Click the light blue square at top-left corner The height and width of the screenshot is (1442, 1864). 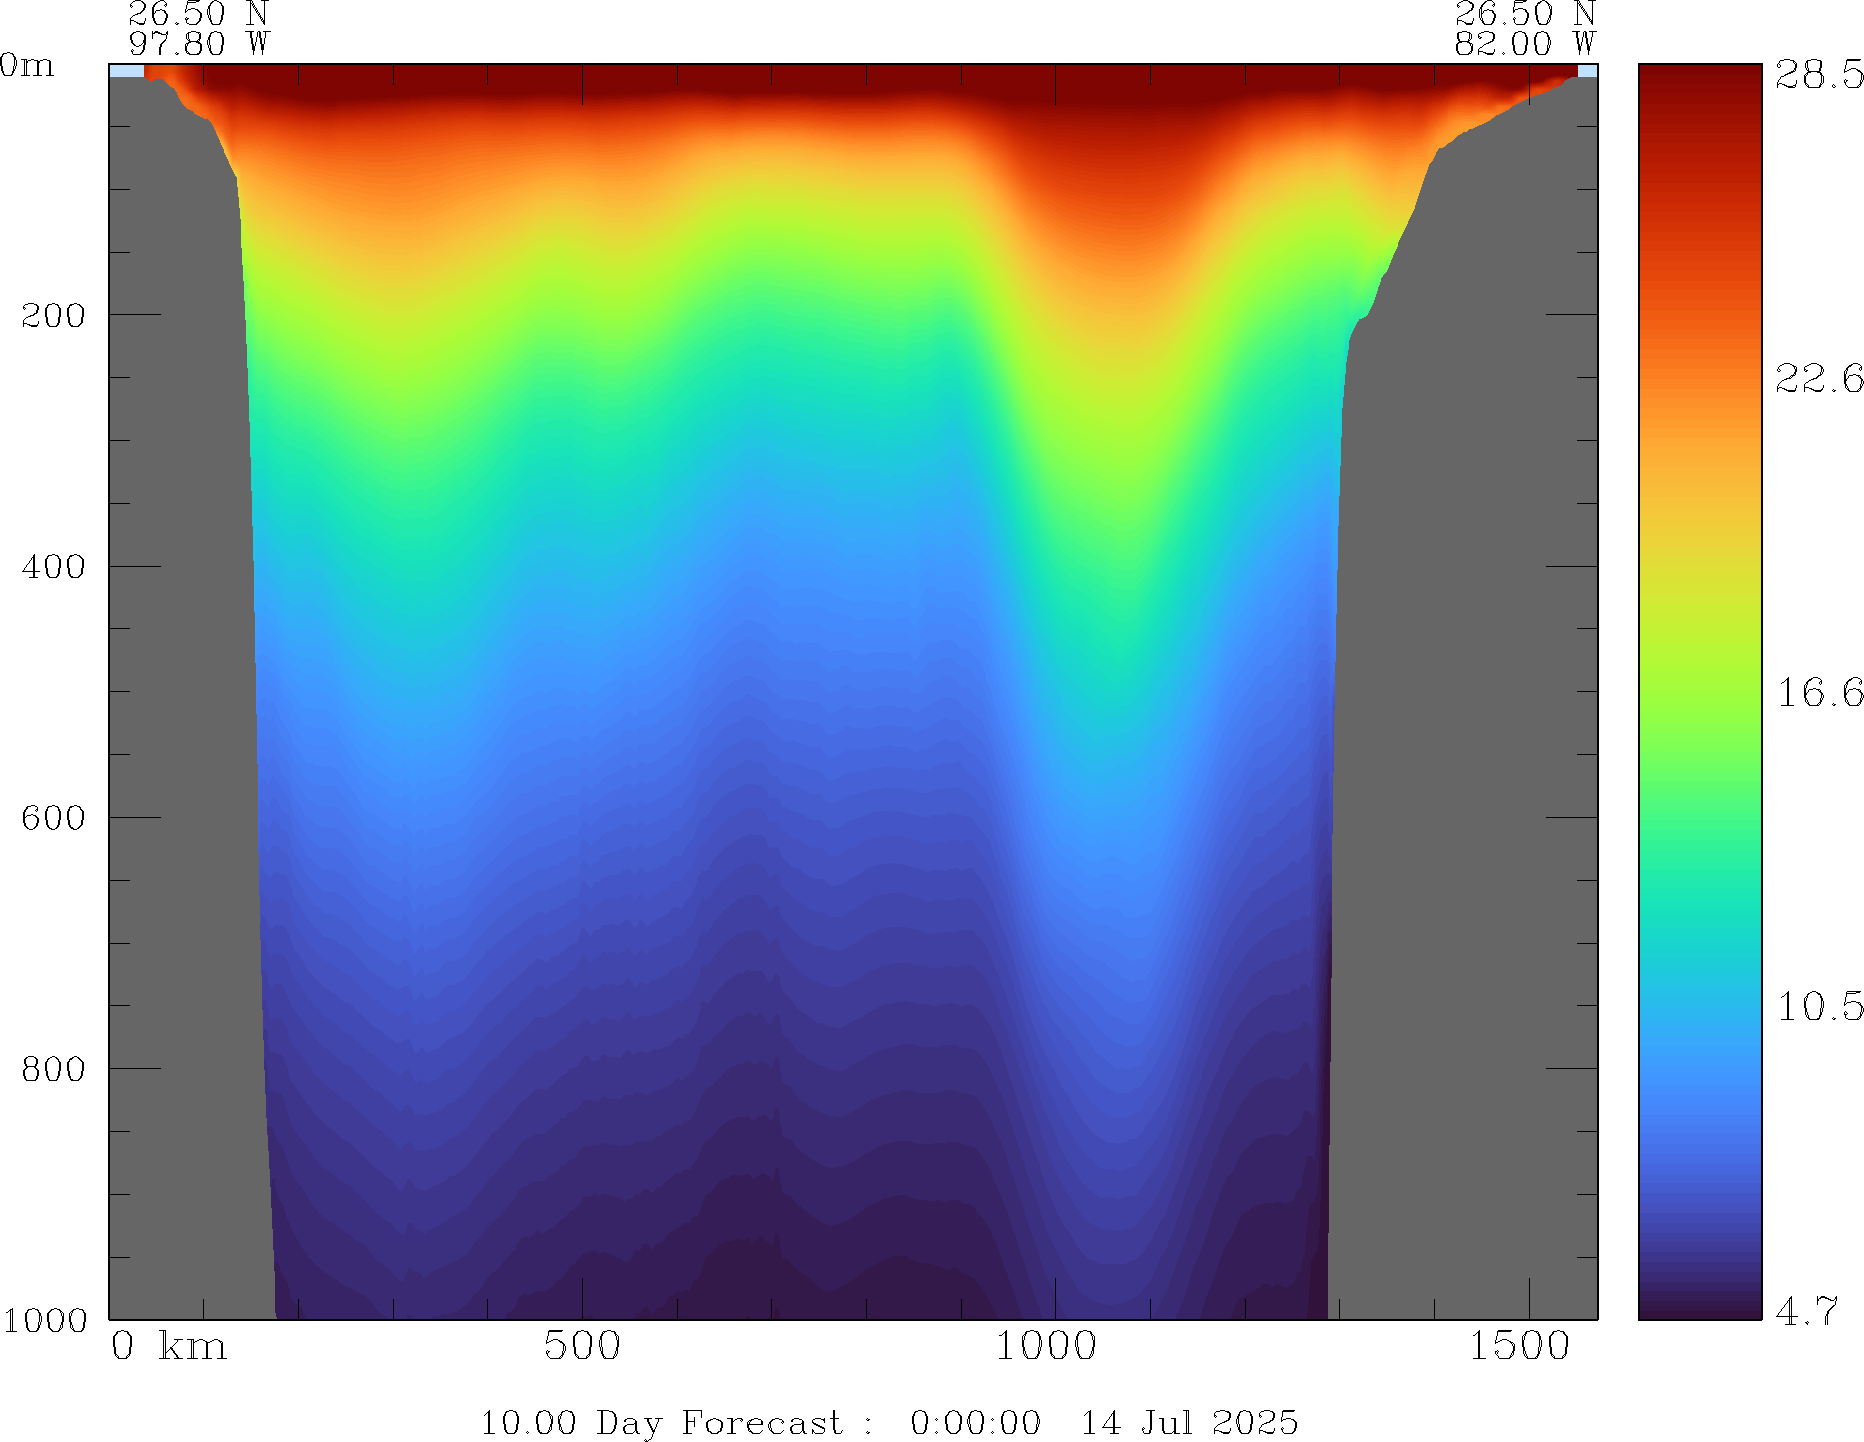click(x=126, y=71)
